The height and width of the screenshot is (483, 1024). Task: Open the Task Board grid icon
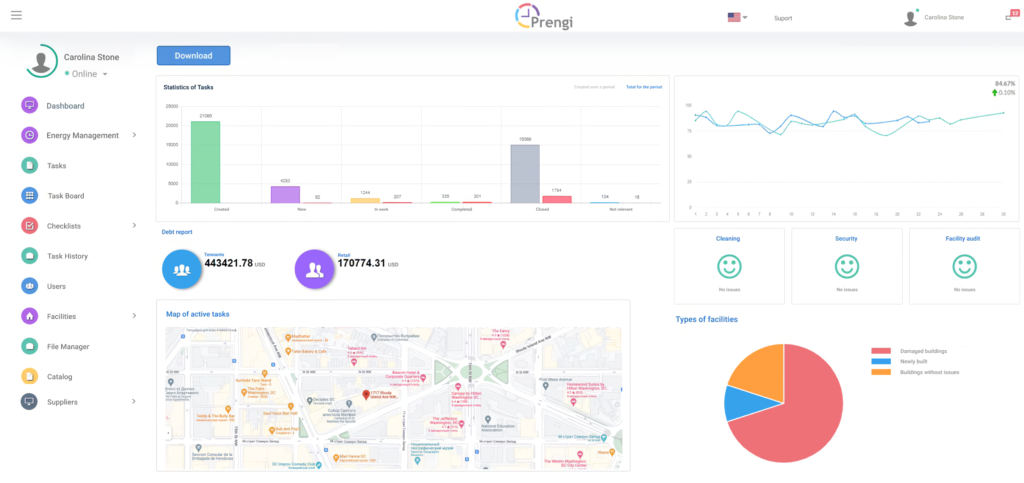pyautogui.click(x=29, y=196)
